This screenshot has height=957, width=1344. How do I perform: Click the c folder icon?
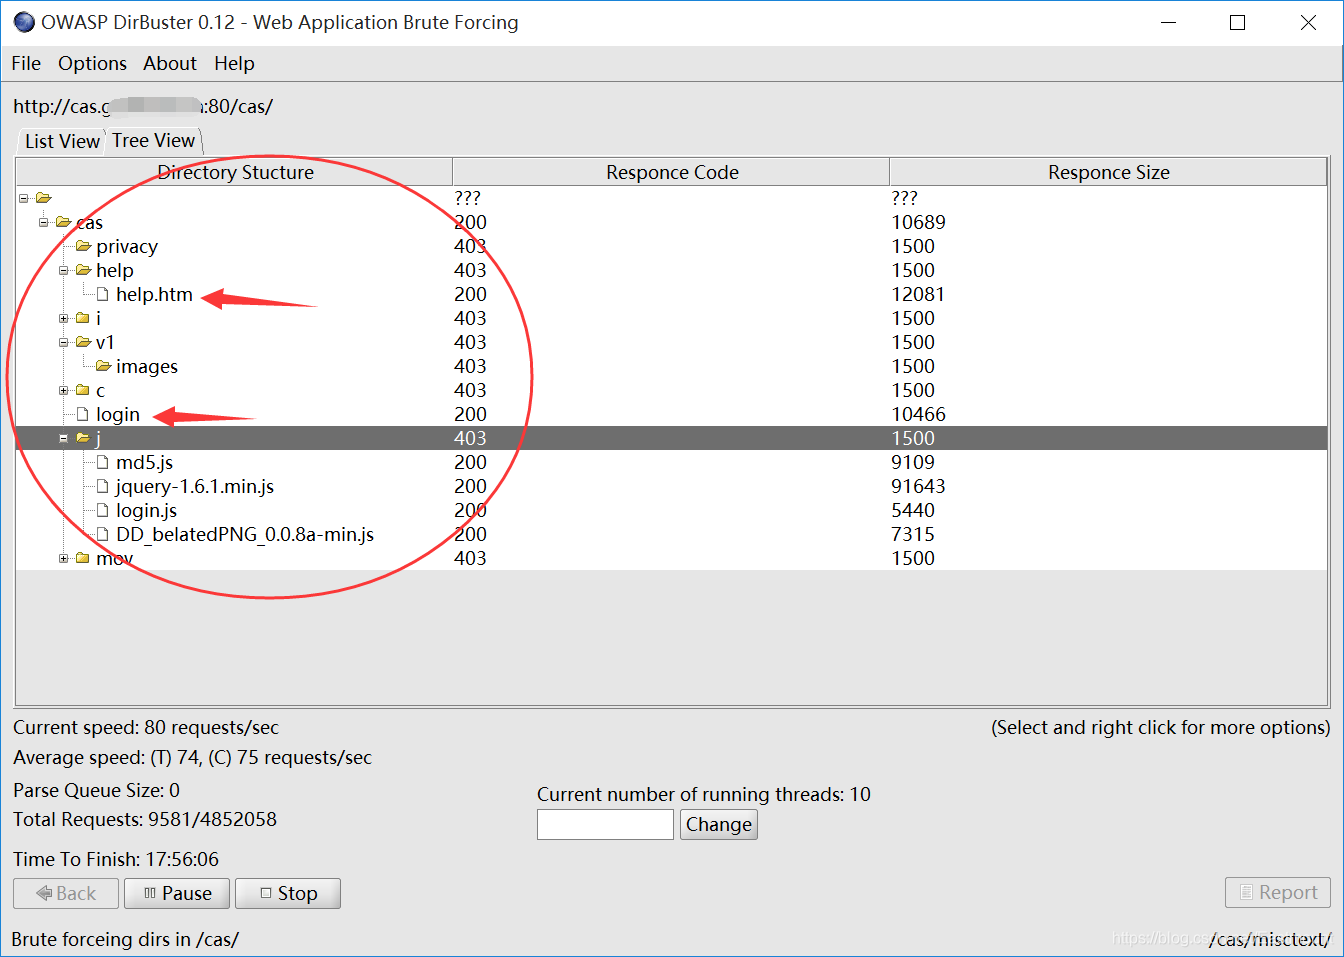pyautogui.click(x=83, y=390)
